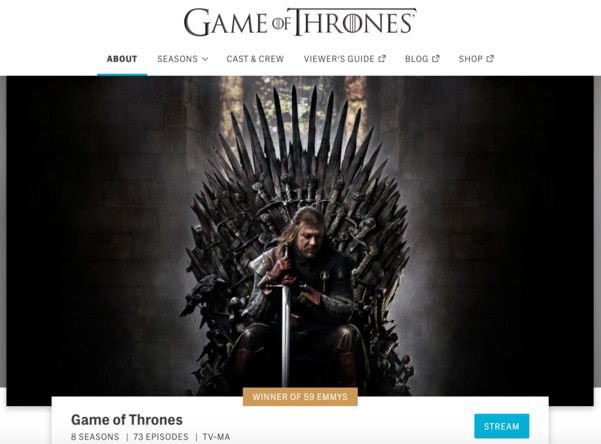601x444 pixels.
Task: Click the 73 Episodes label
Action: pyautogui.click(x=161, y=437)
